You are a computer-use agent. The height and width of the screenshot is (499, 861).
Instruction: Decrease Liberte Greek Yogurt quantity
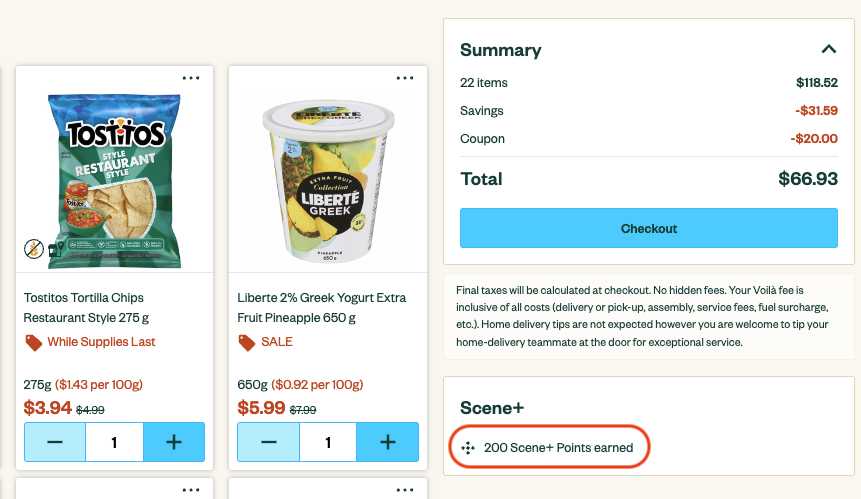pos(268,442)
